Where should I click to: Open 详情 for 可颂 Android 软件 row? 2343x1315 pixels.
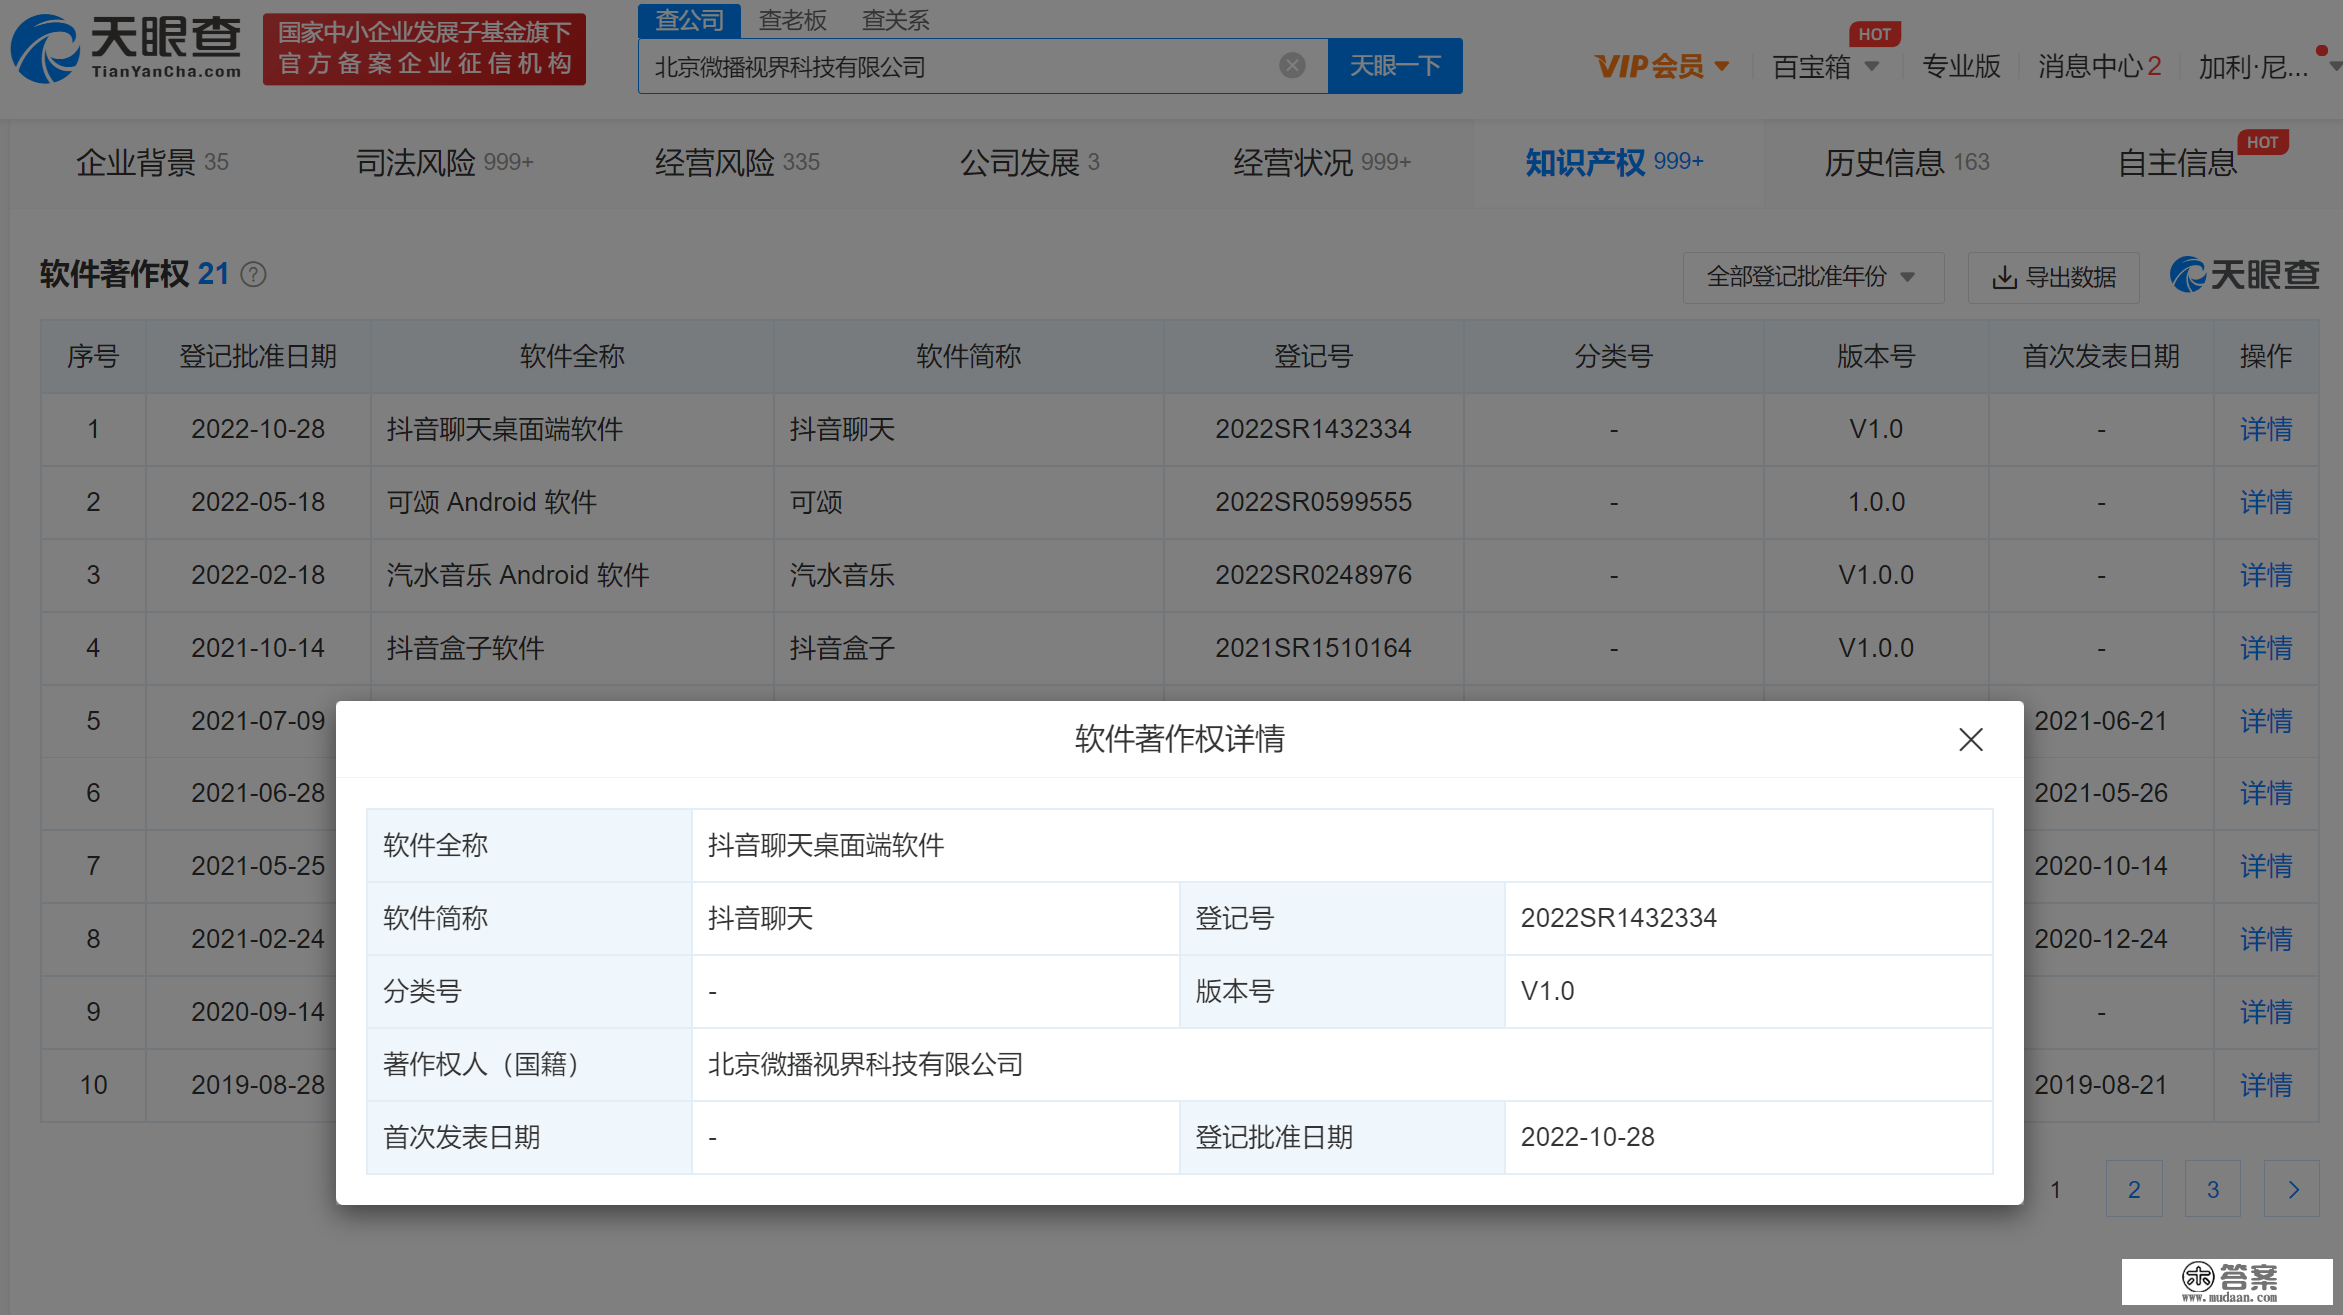[x=2266, y=502]
